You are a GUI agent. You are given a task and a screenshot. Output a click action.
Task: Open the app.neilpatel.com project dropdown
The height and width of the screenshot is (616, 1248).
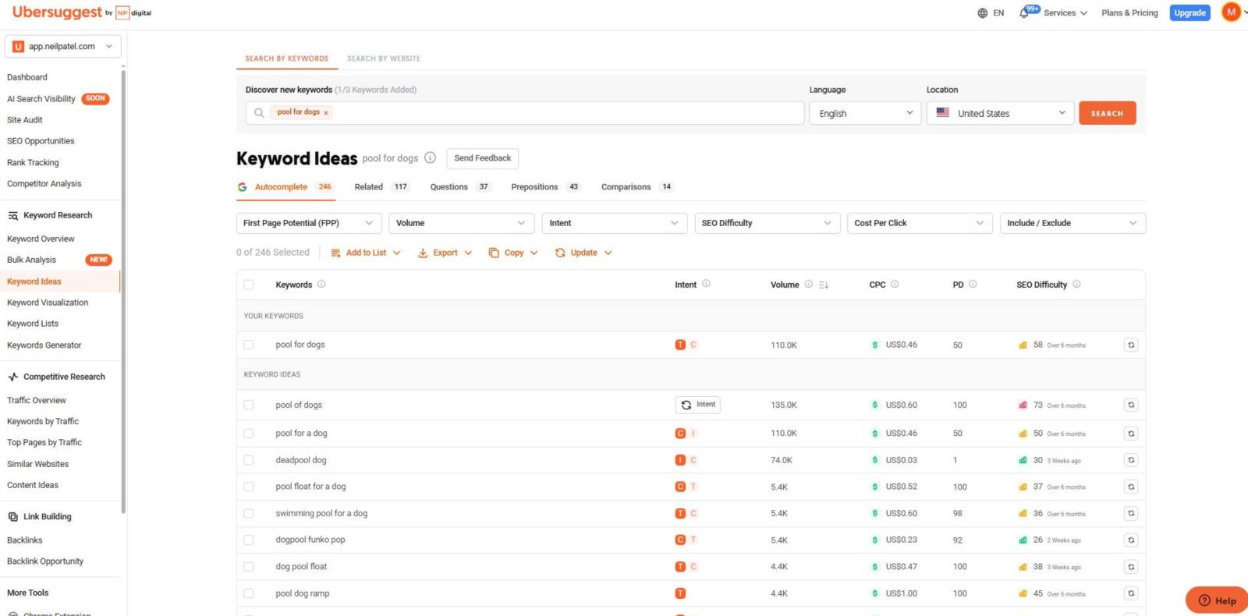tap(64, 46)
